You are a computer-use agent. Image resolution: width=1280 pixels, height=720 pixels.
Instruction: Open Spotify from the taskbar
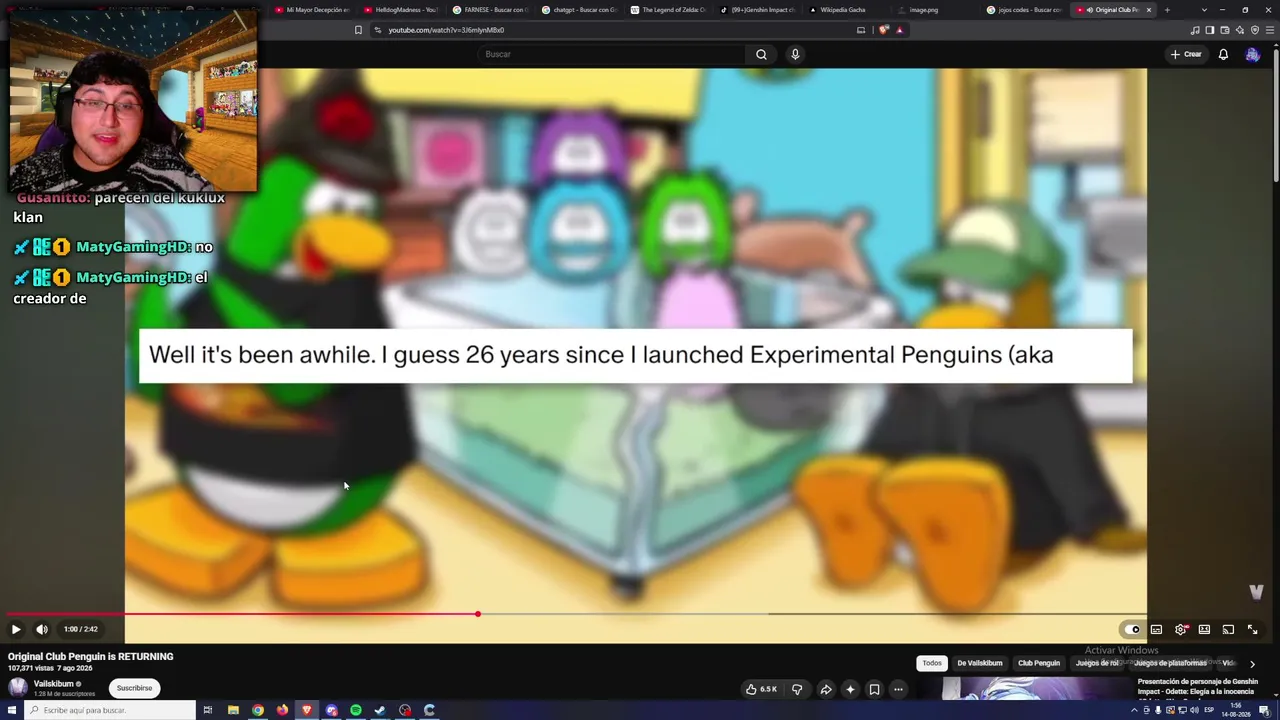click(x=356, y=710)
